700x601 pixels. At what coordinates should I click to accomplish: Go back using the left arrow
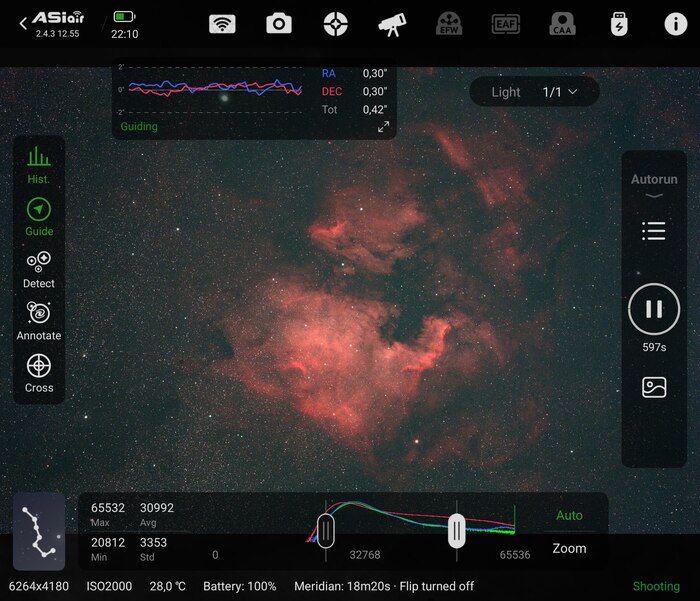(x=23, y=24)
